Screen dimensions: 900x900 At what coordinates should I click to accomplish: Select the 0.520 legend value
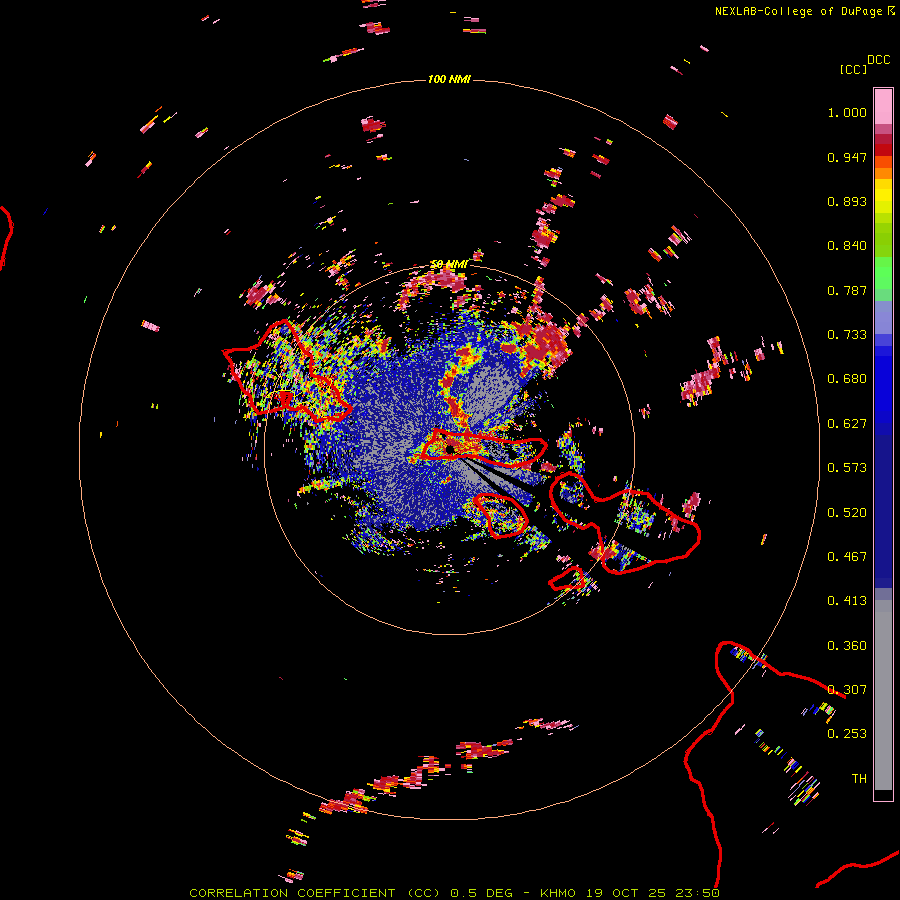coord(847,513)
